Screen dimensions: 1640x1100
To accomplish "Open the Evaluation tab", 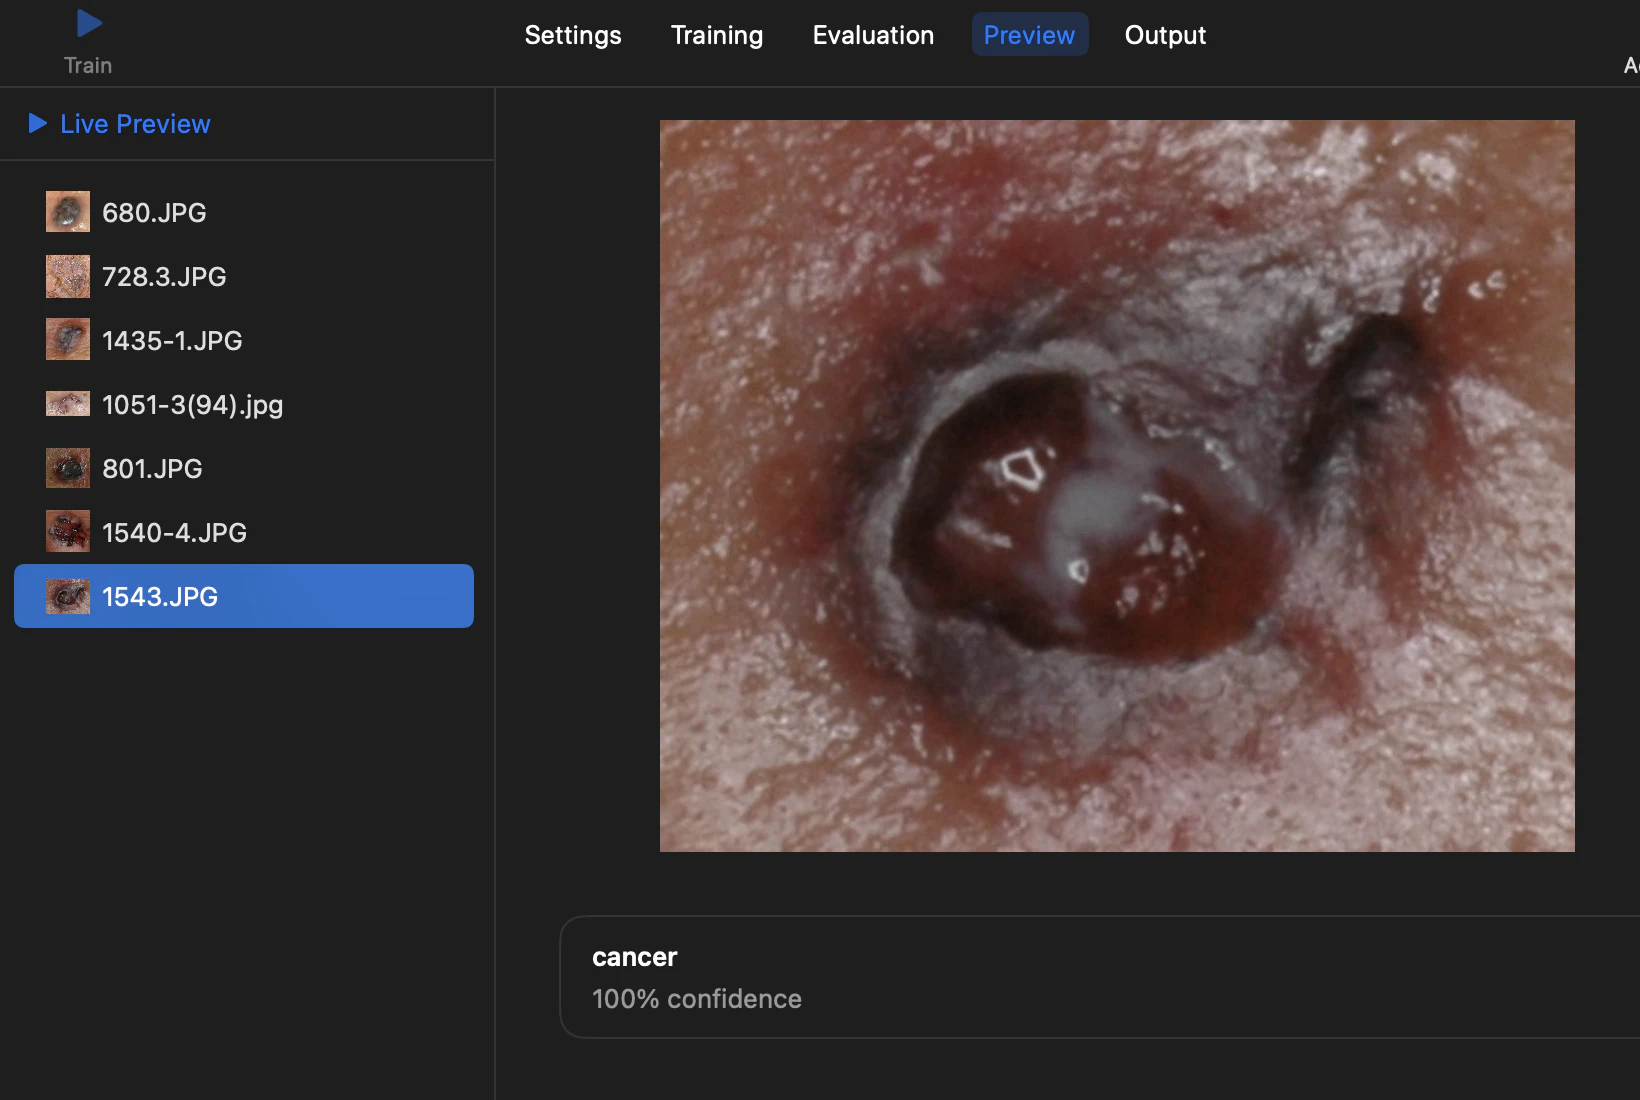I will pos(873,35).
